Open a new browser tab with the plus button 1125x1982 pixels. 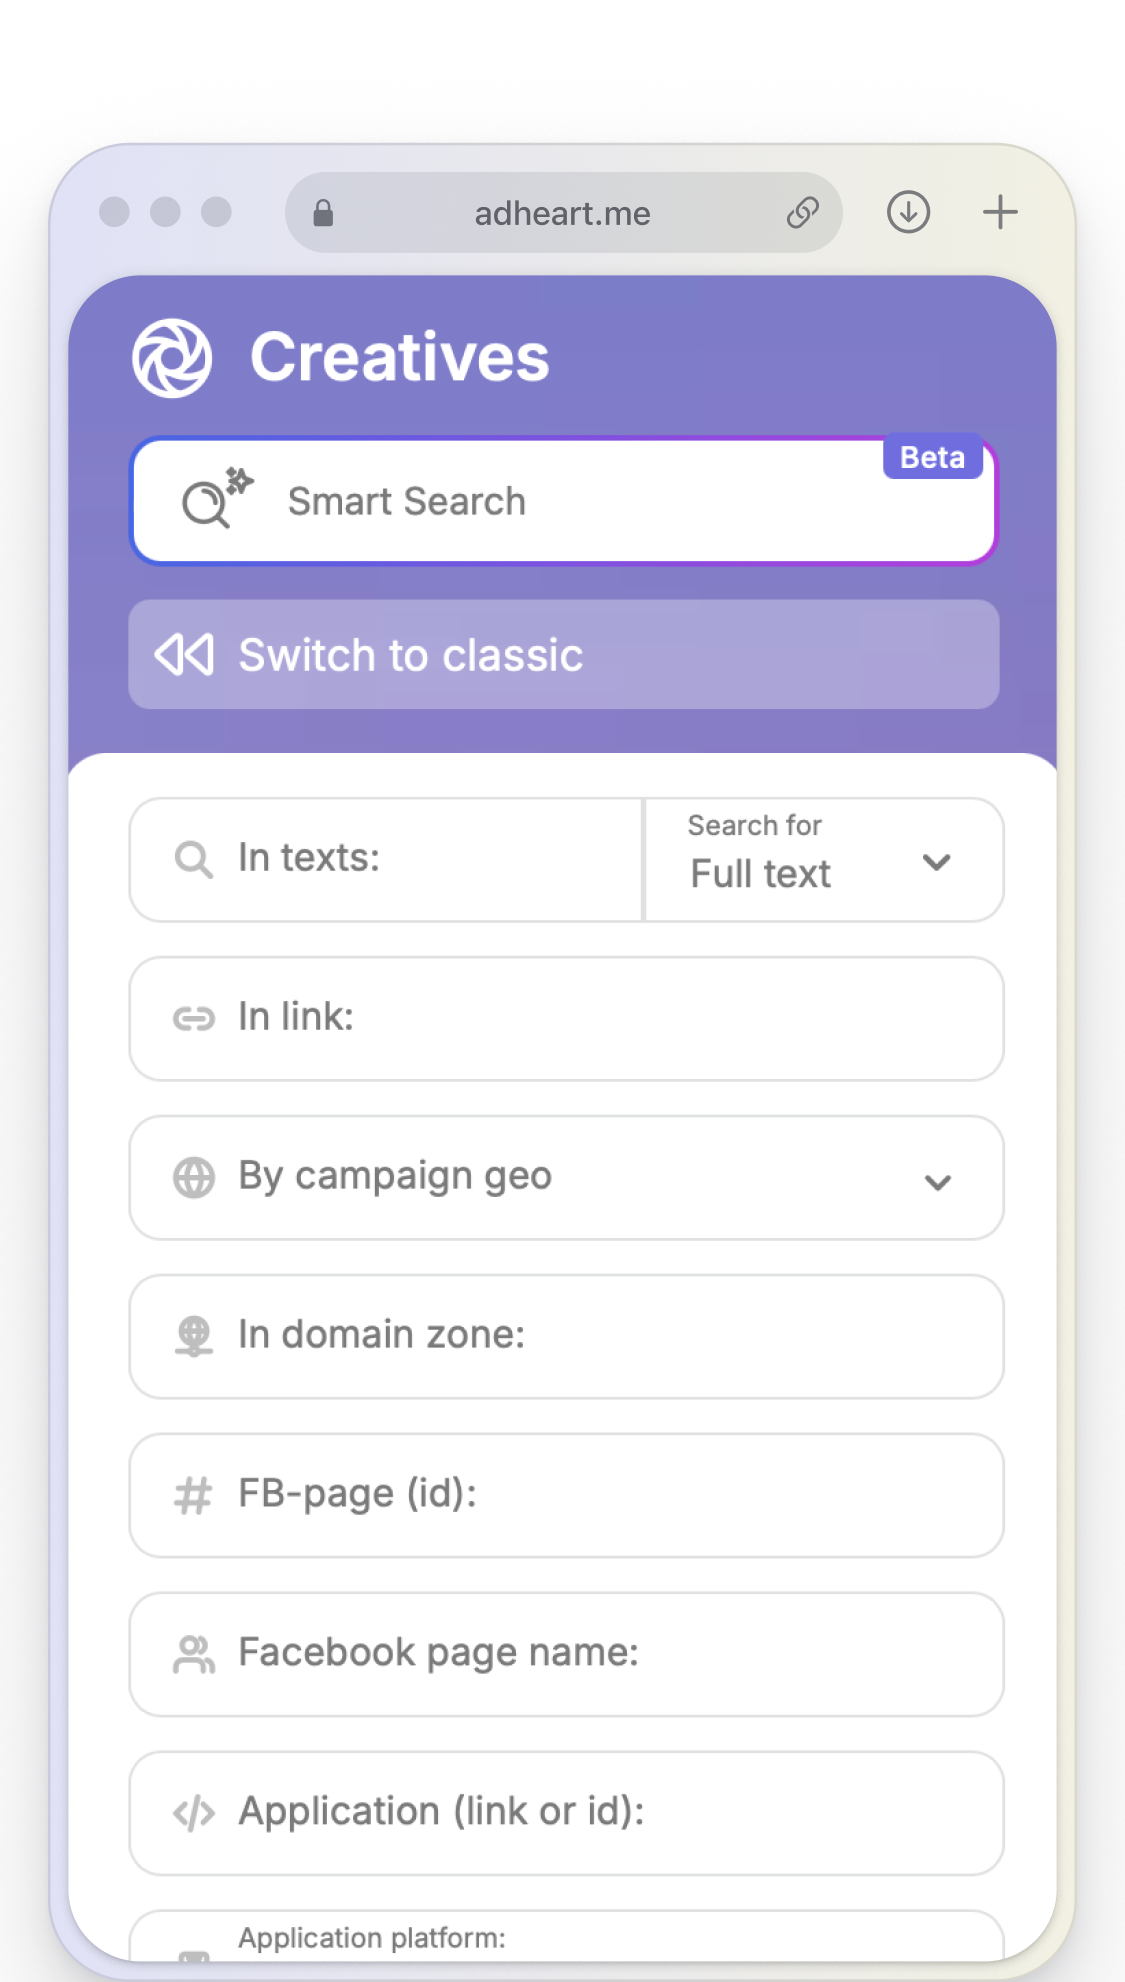pos(999,212)
